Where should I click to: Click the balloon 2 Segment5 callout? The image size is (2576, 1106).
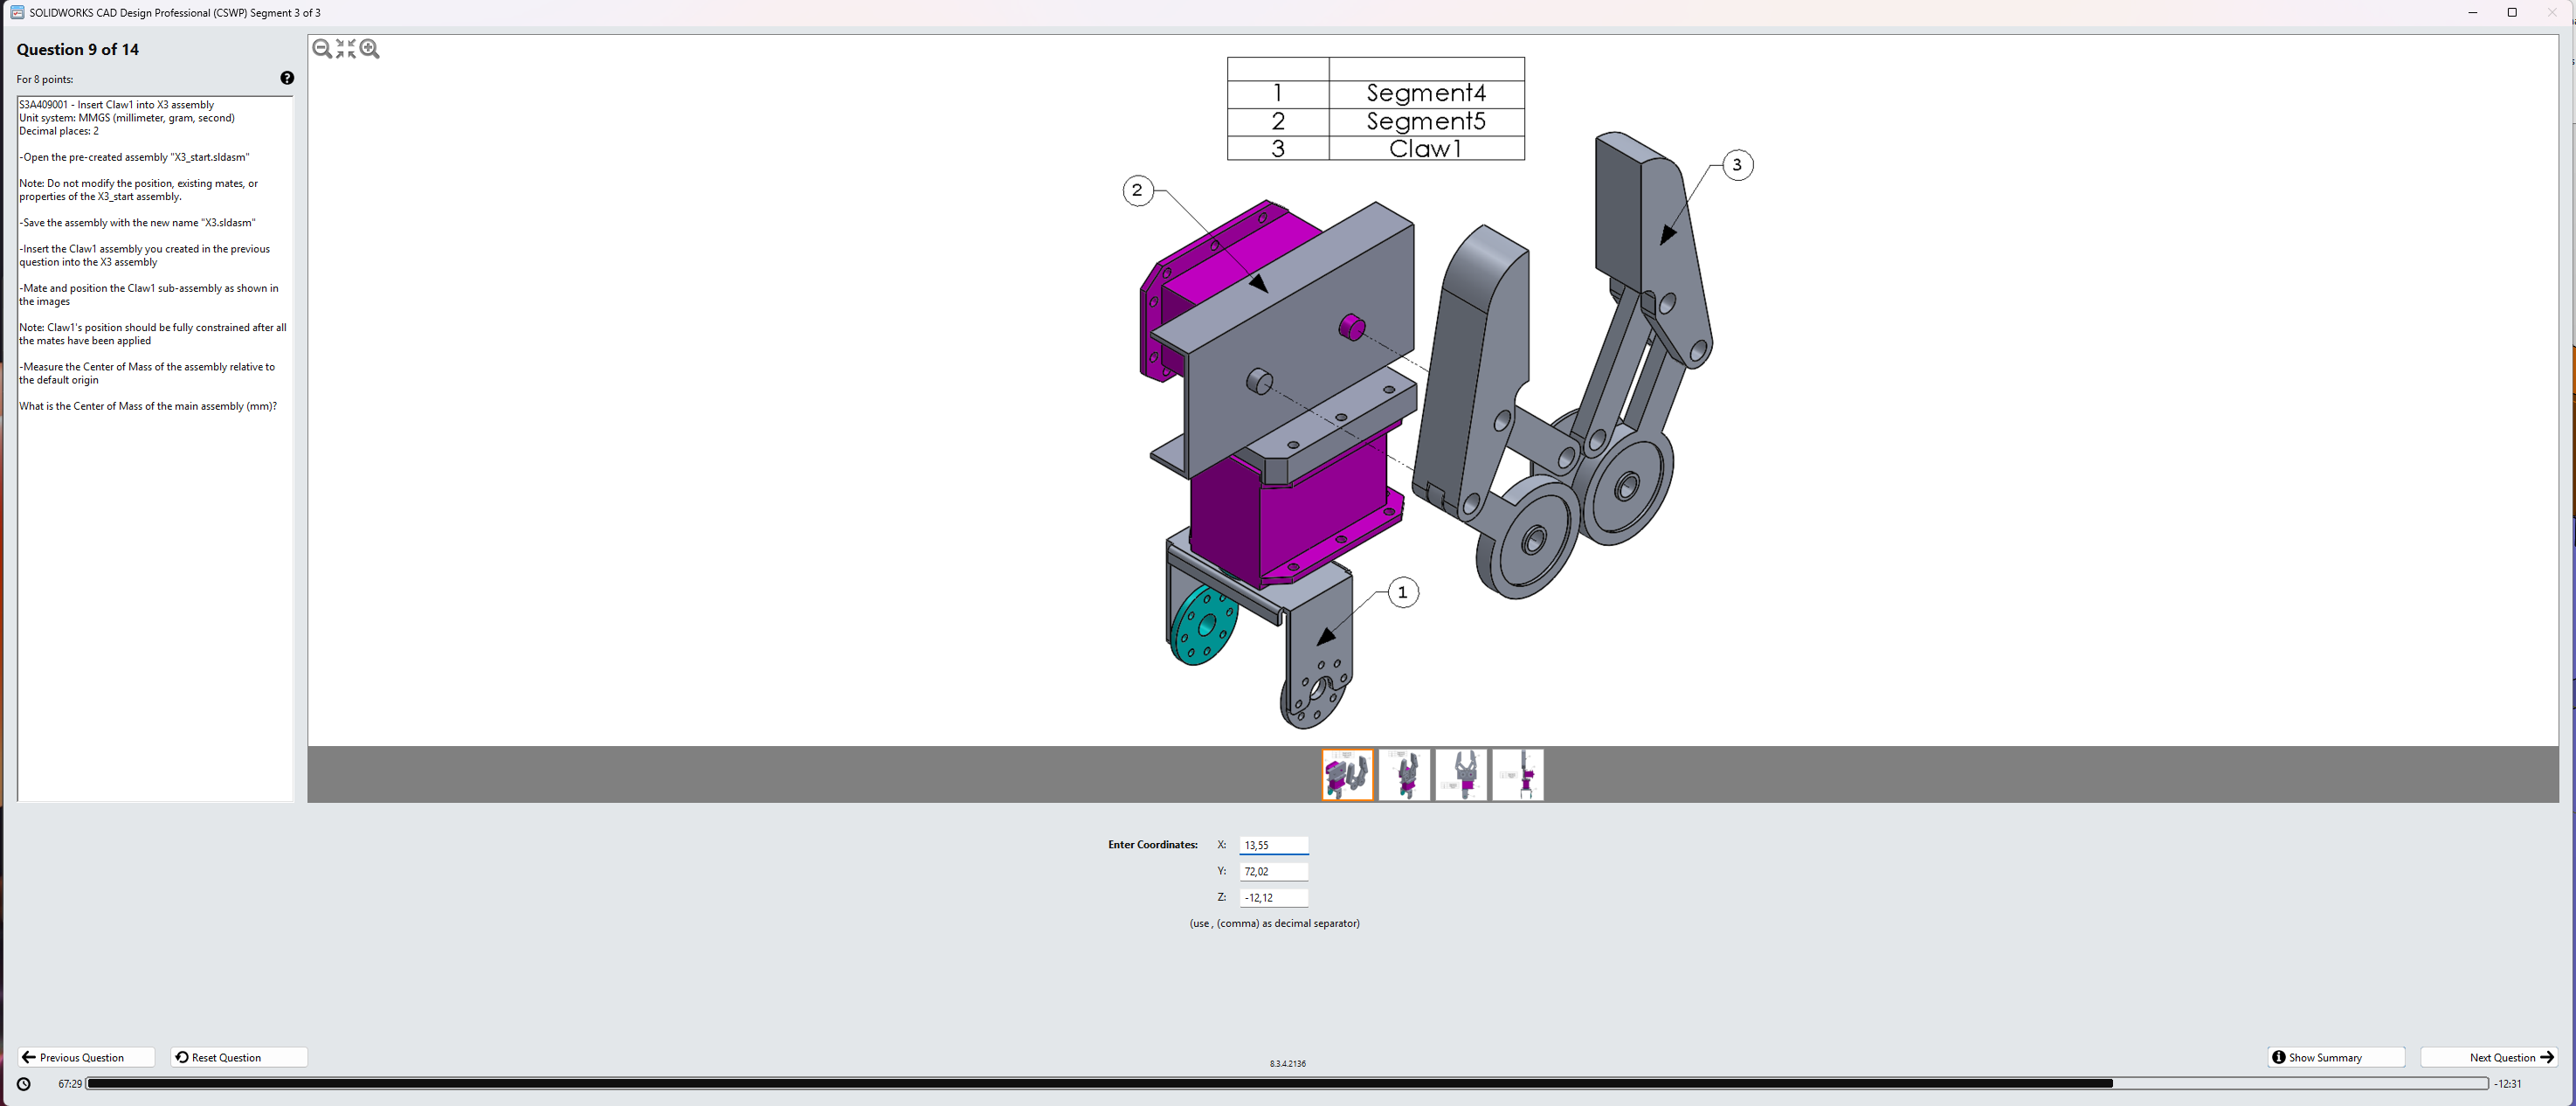(x=1137, y=190)
